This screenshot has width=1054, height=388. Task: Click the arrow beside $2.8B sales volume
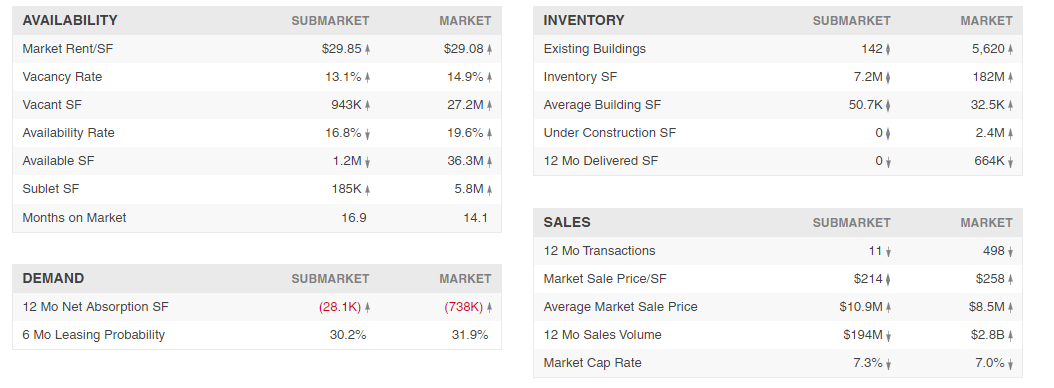(x=1010, y=336)
